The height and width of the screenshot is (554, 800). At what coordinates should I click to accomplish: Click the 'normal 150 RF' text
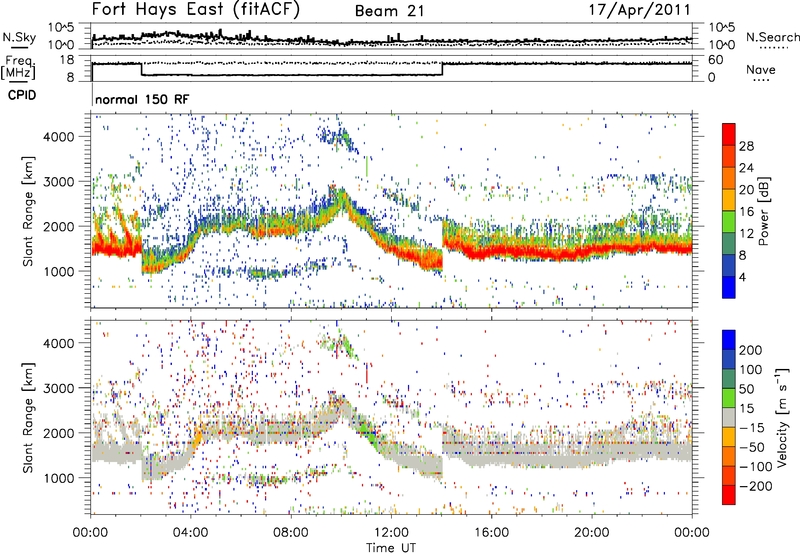[x=142, y=99]
